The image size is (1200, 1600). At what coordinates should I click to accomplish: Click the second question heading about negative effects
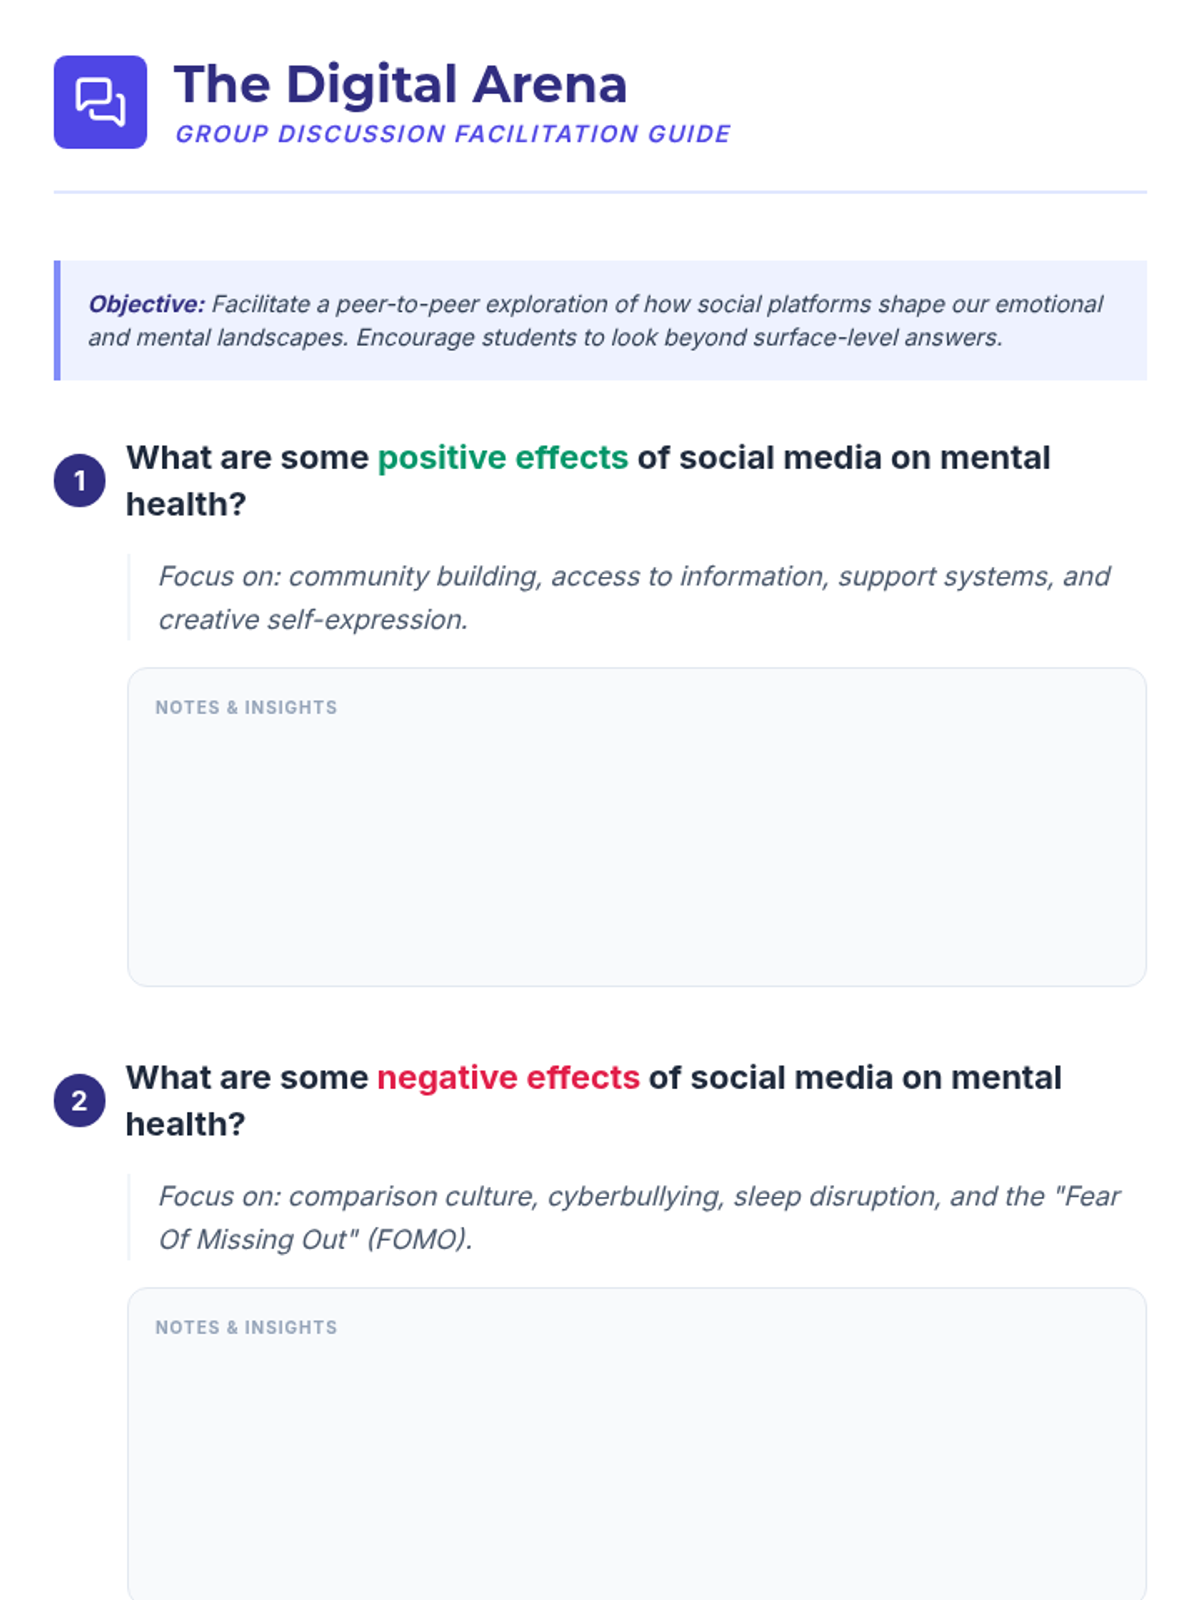point(594,1101)
